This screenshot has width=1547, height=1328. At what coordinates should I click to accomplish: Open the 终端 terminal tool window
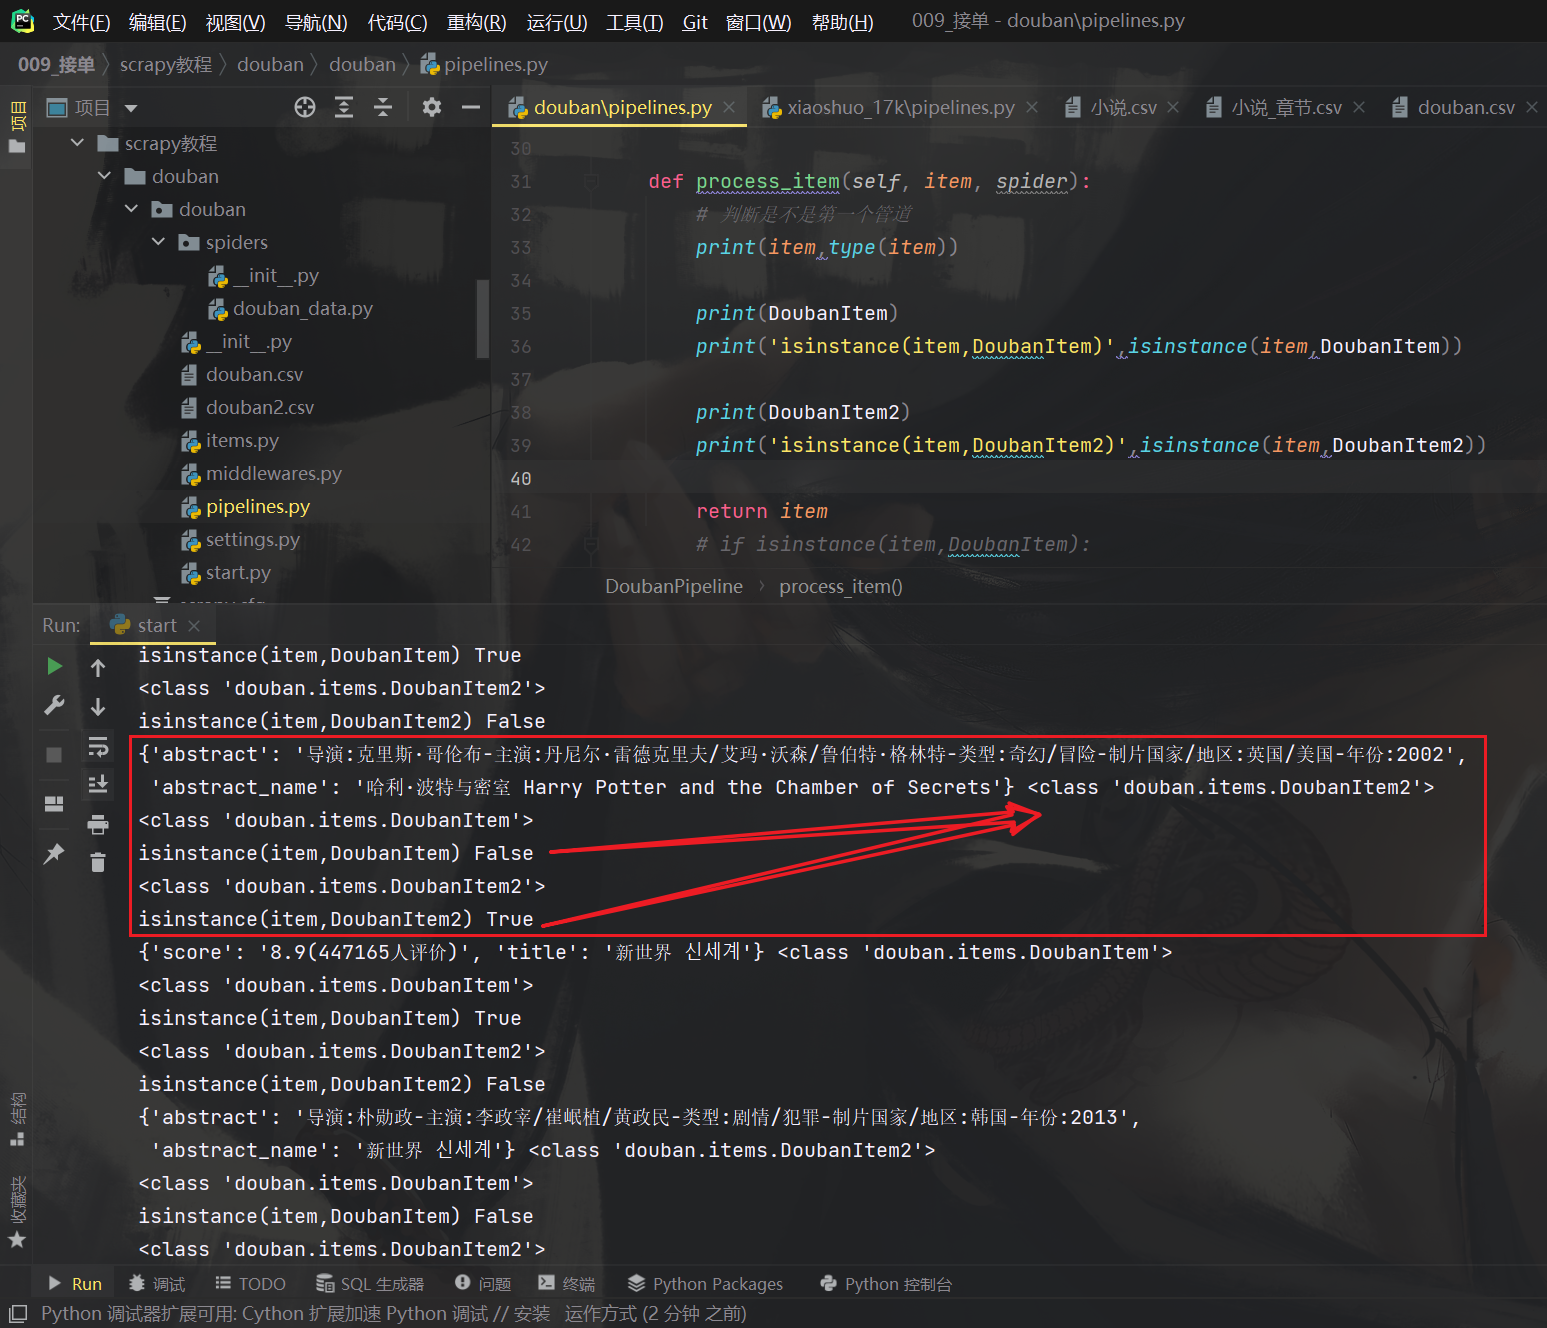pos(567,1284)
